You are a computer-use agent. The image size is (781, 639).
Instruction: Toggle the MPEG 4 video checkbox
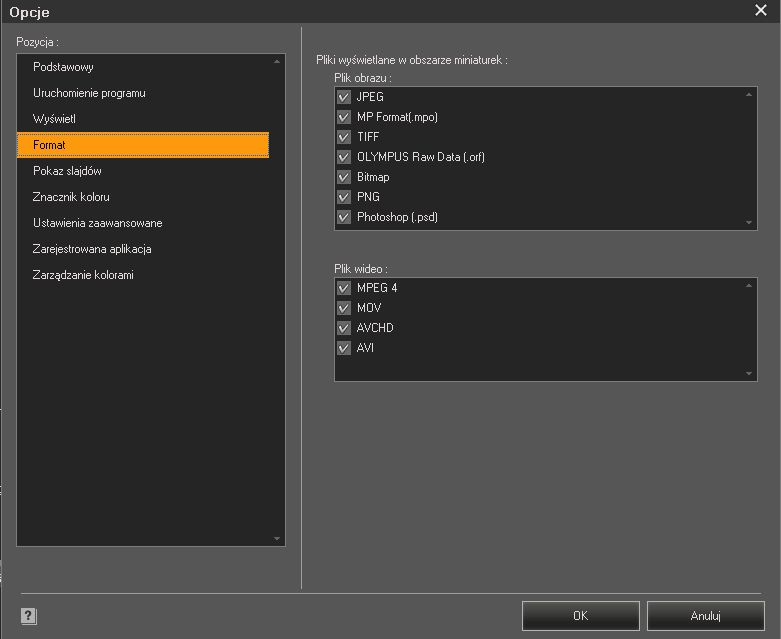[344, 288]
